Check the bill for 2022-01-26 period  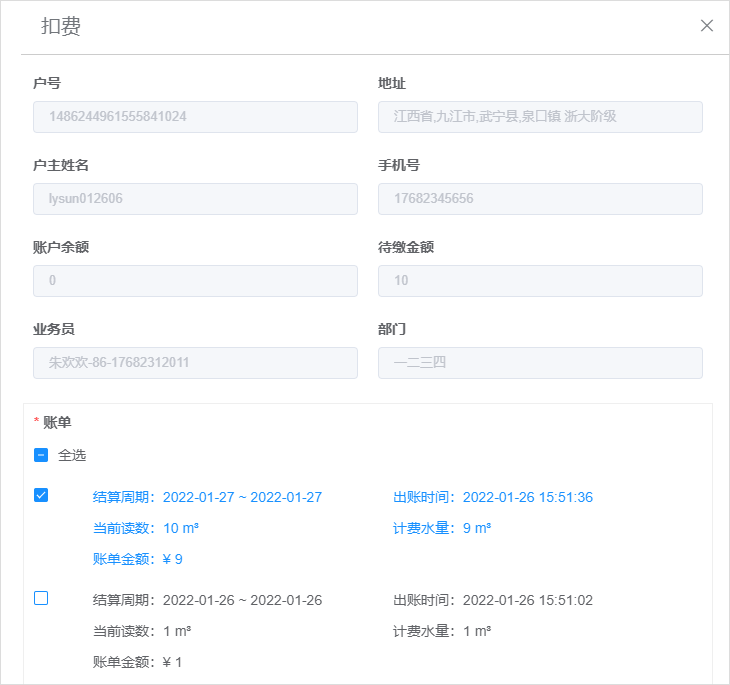[x=41, y=598]
